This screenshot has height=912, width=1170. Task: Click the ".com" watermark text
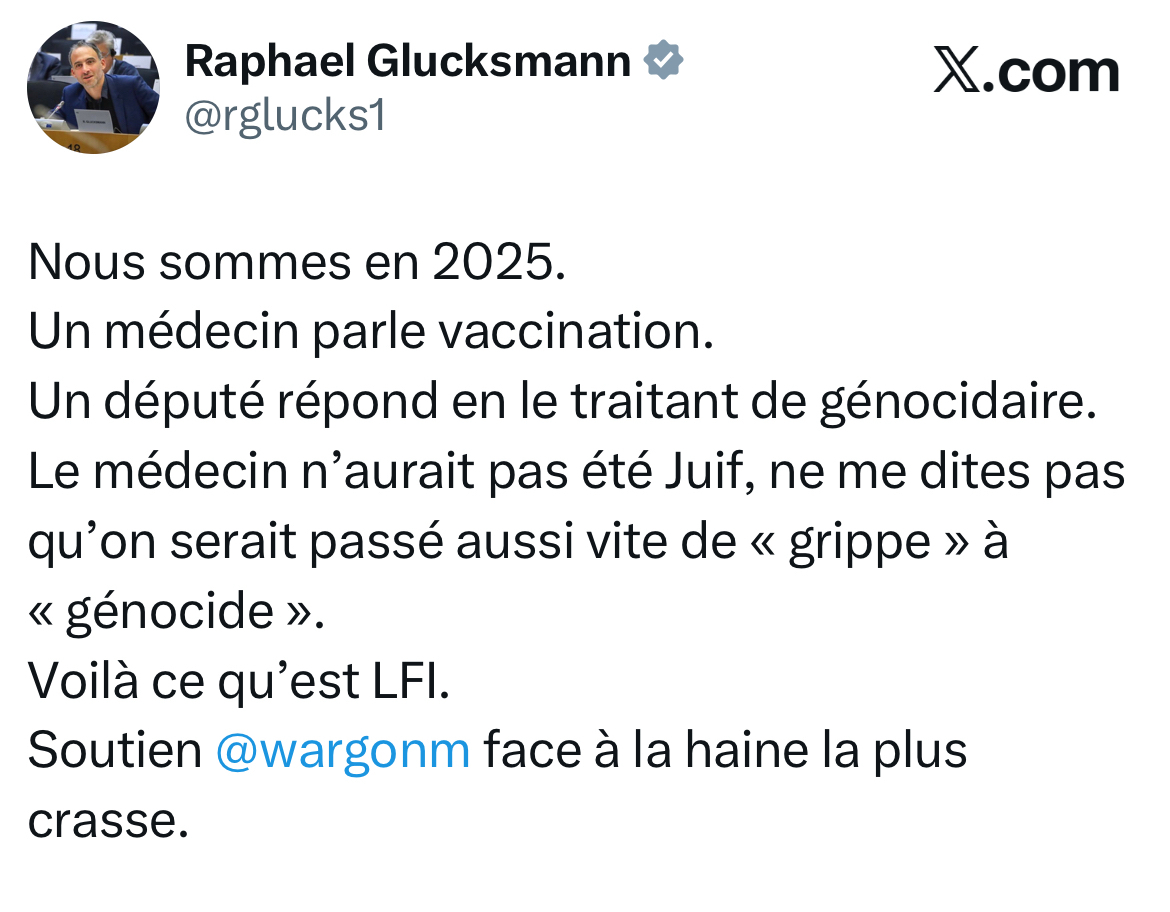[x=1052, y=72]
